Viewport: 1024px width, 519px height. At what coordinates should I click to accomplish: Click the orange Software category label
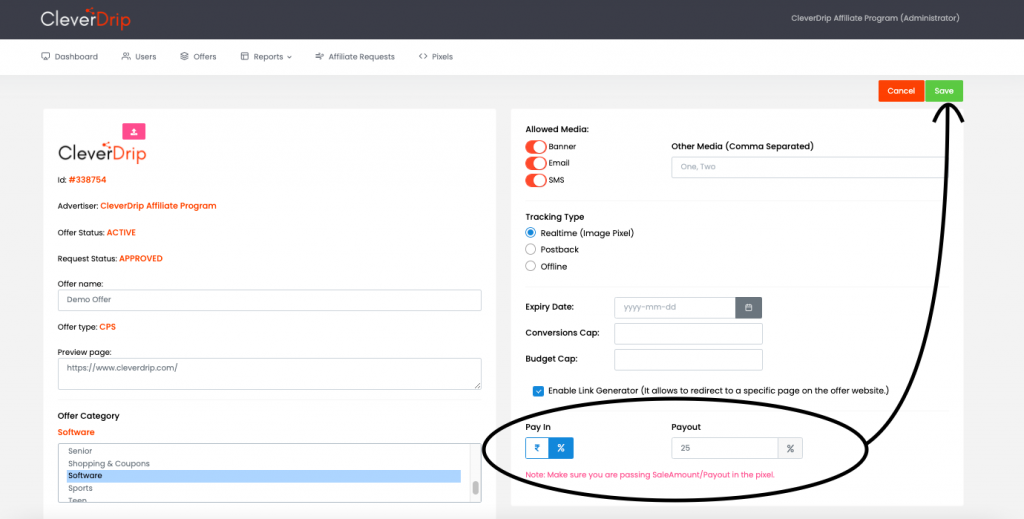(x=76, y=432)
